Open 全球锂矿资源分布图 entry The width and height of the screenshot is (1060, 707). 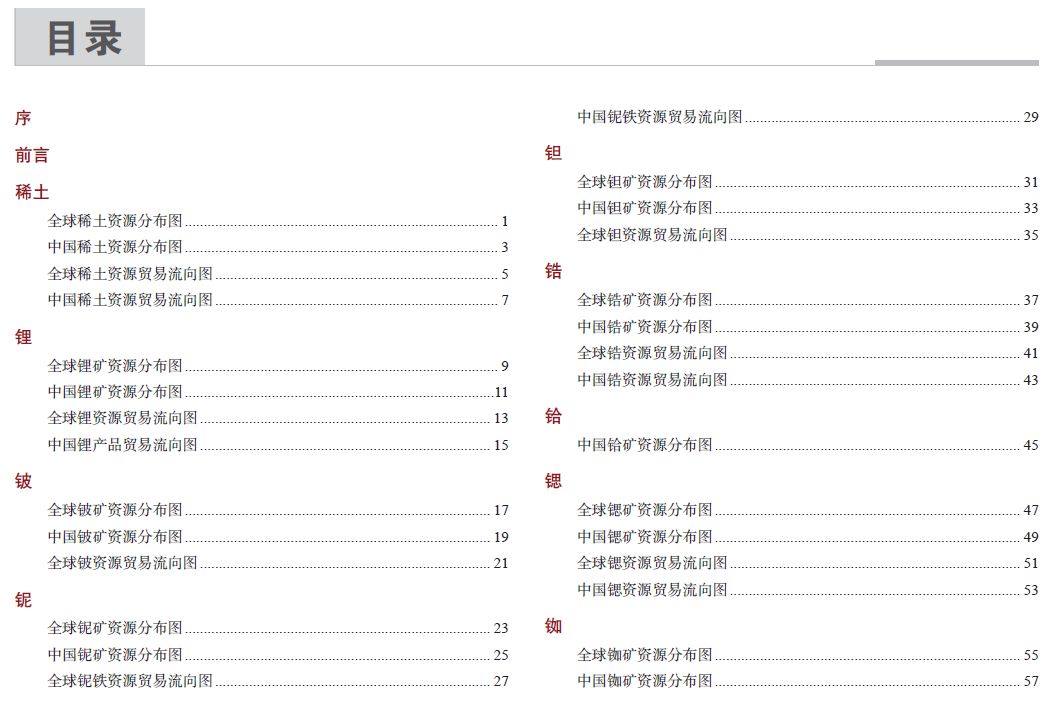point(278,366)
